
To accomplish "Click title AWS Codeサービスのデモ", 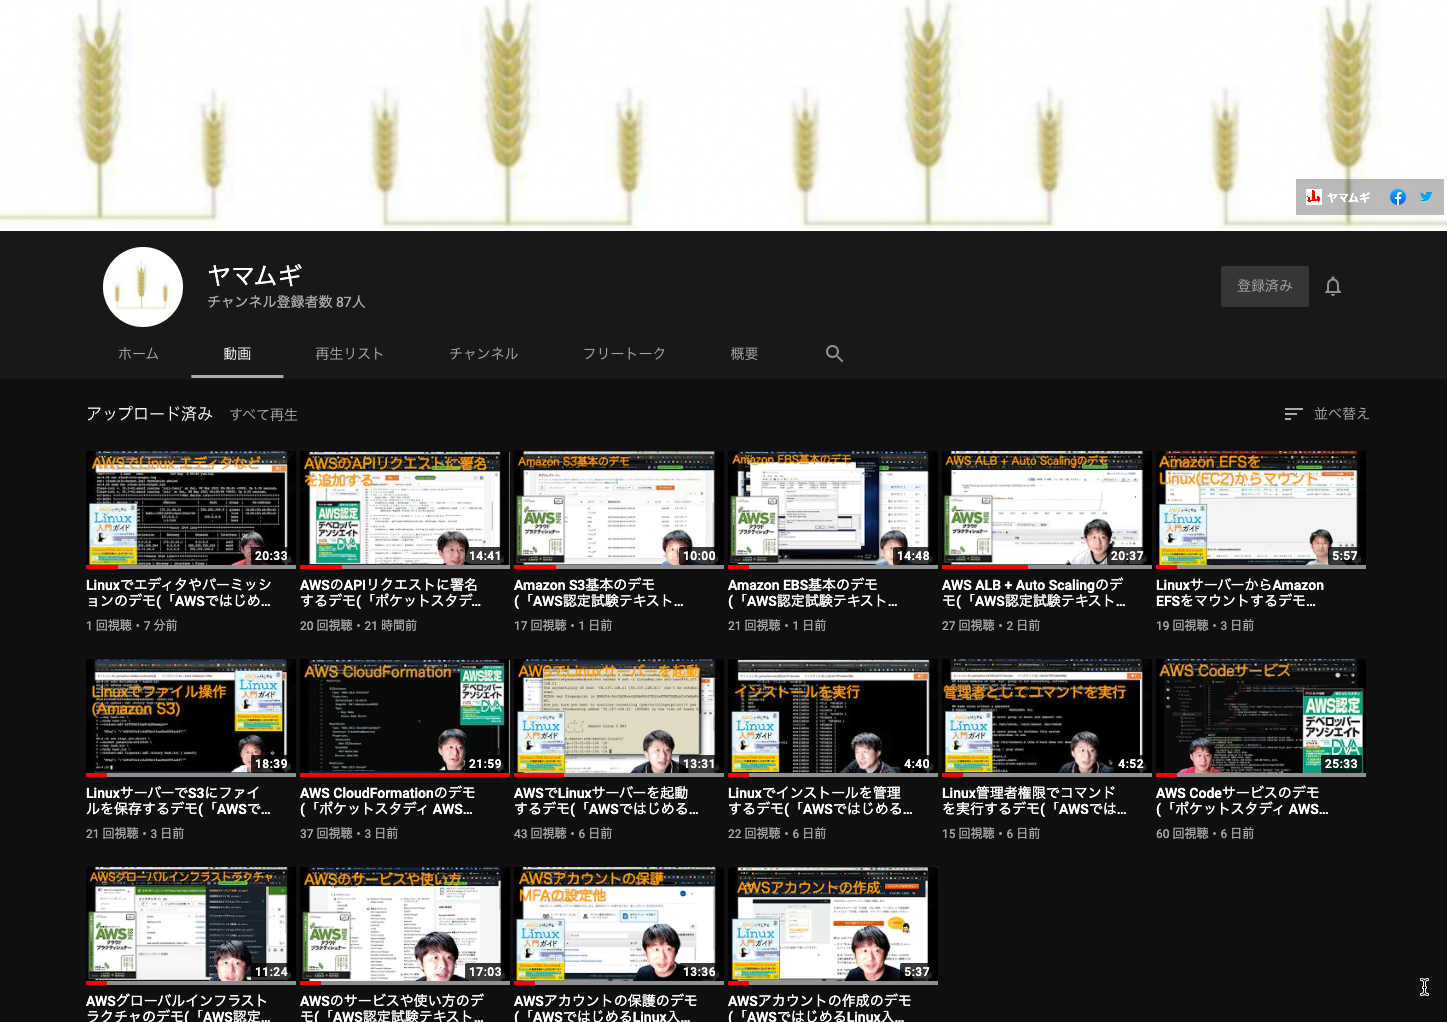I will 1243,801.
